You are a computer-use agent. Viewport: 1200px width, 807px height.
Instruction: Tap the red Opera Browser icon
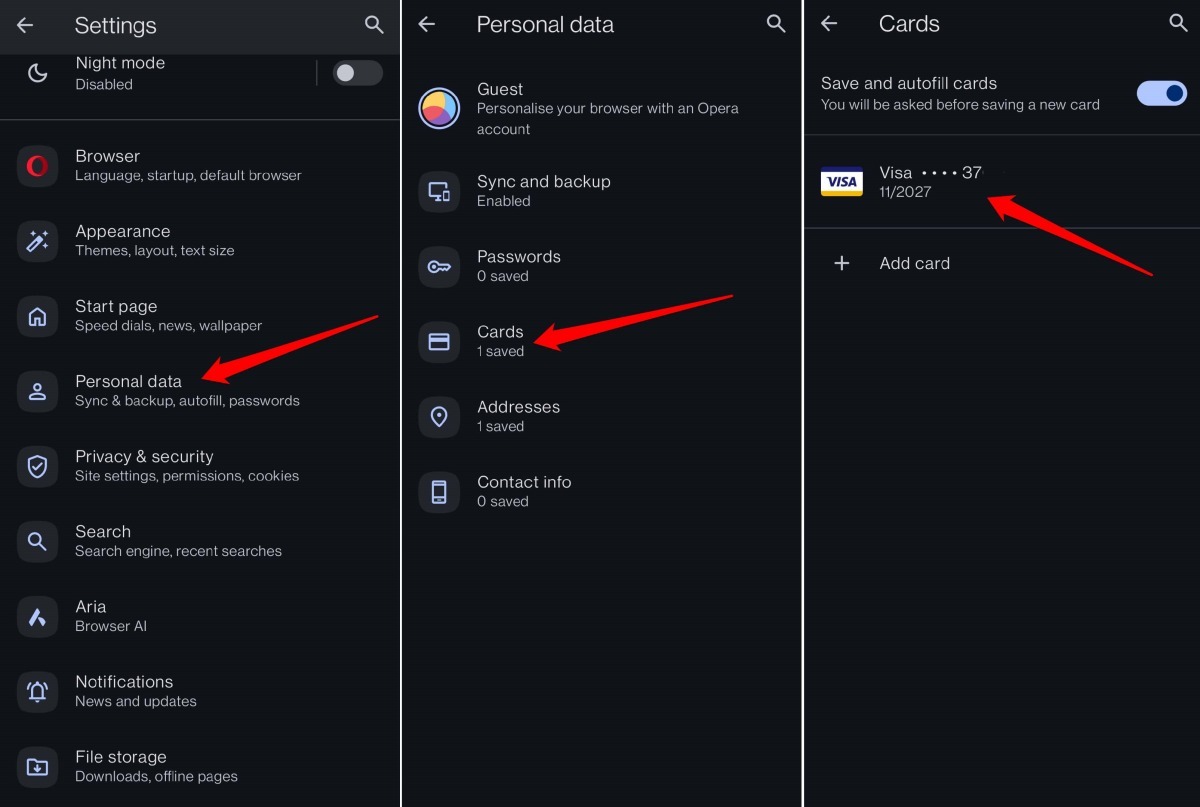click(x=37, y=165)
